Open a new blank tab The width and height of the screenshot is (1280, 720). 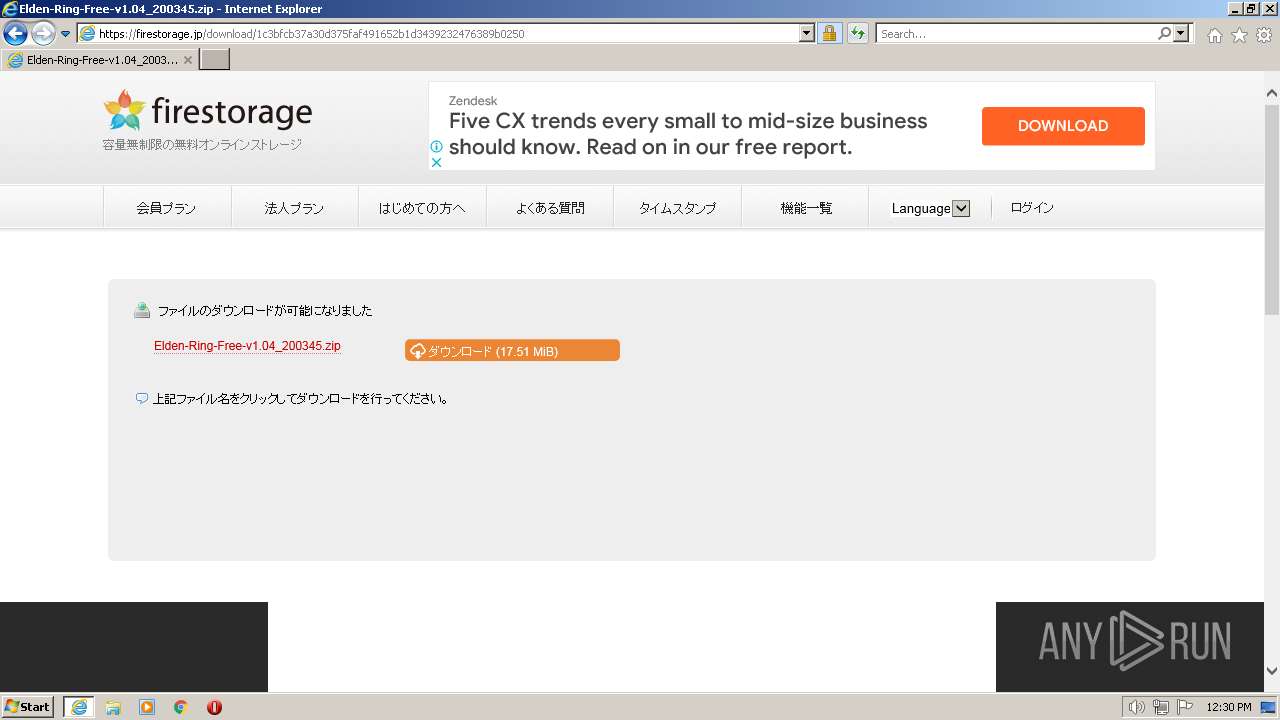215,60
